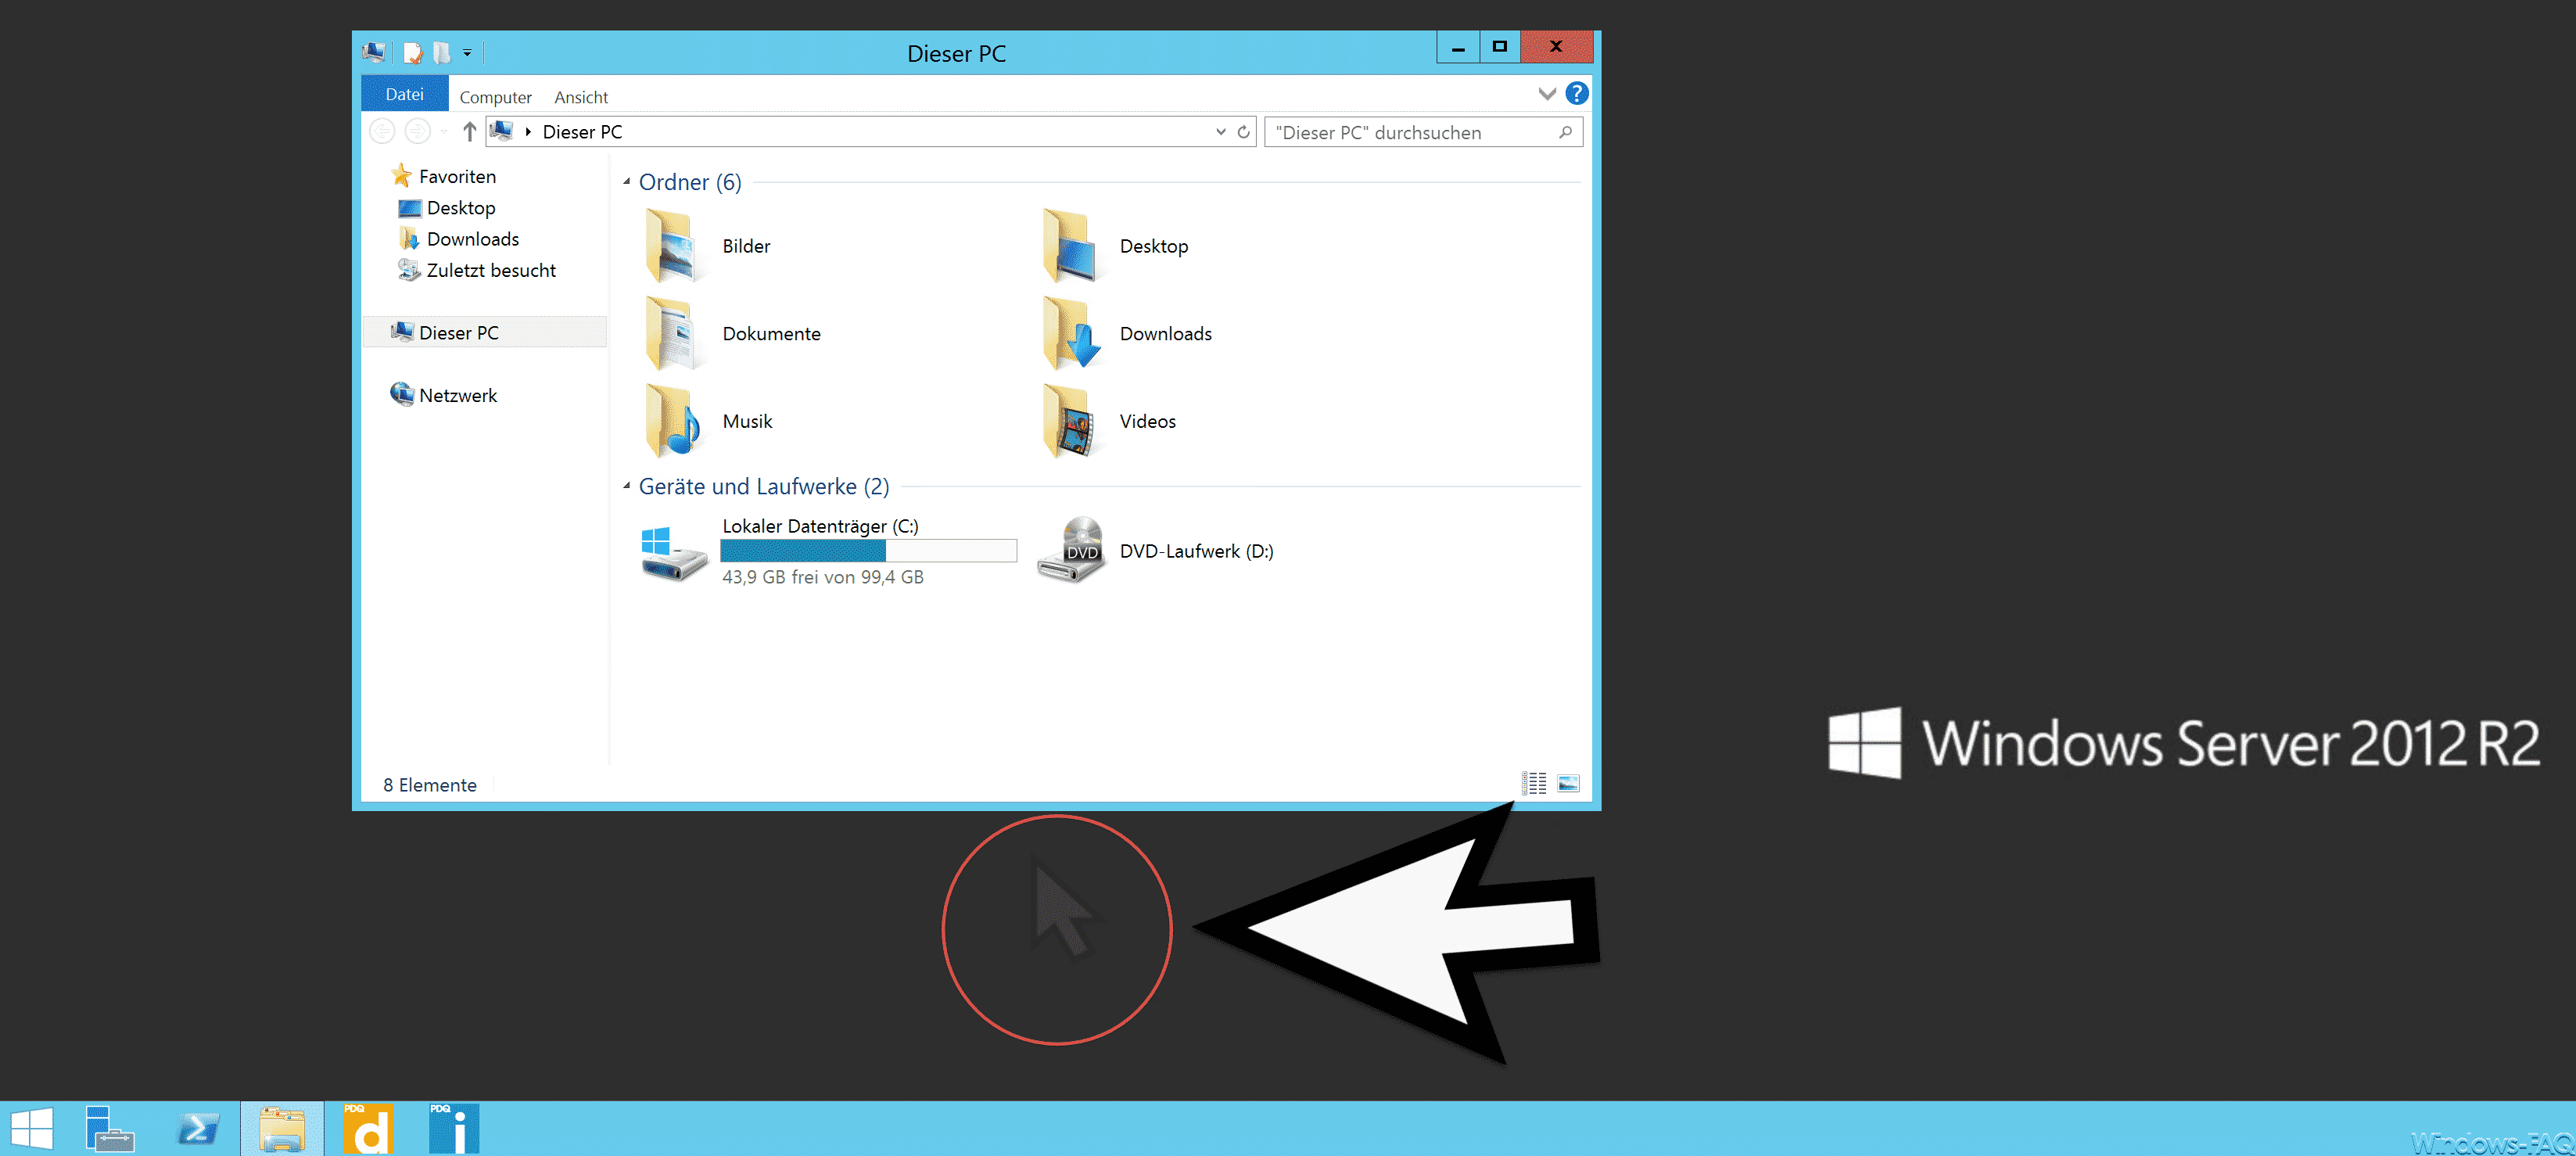Switch to details view icon in status bar
Screen dimensions: 2576x1156
[x=1534, y=784]
